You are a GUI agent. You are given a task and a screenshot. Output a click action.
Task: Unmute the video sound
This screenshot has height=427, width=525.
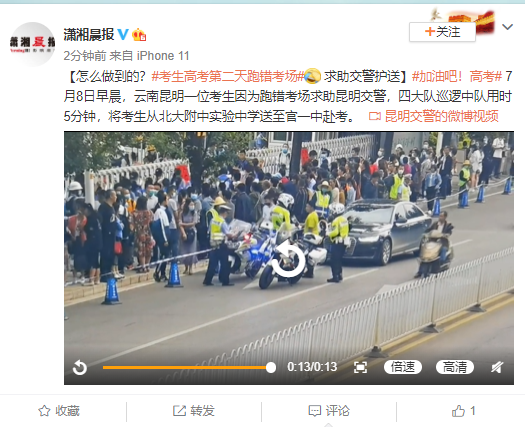point(497,367)
